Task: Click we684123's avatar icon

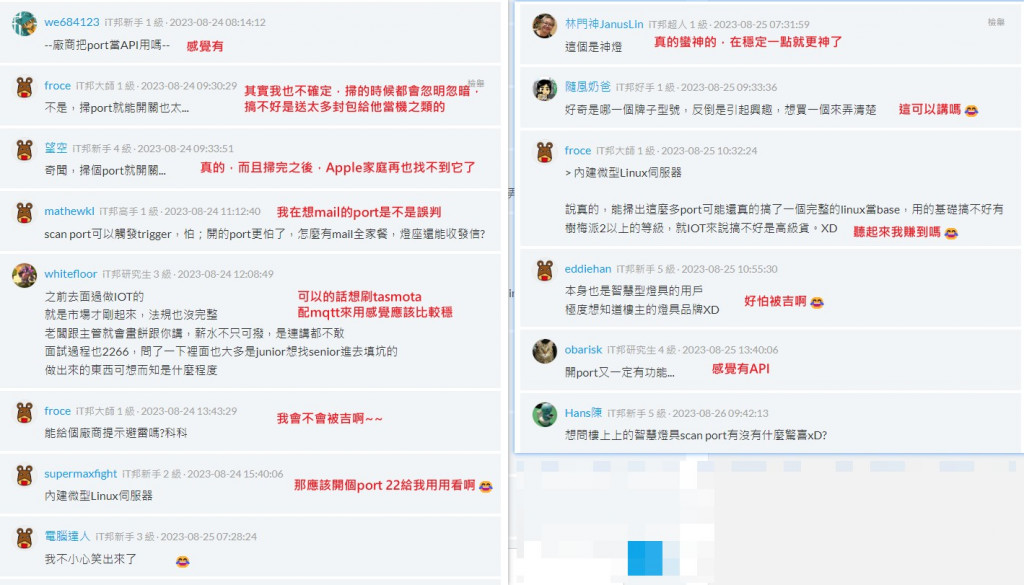Action: click(24, 24)
